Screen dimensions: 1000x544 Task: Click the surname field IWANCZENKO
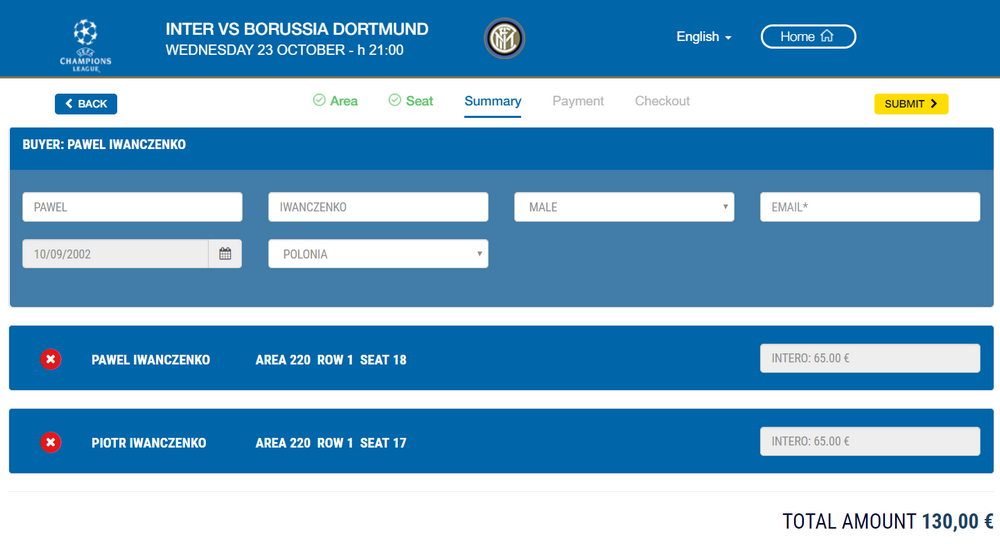(378, 207)
